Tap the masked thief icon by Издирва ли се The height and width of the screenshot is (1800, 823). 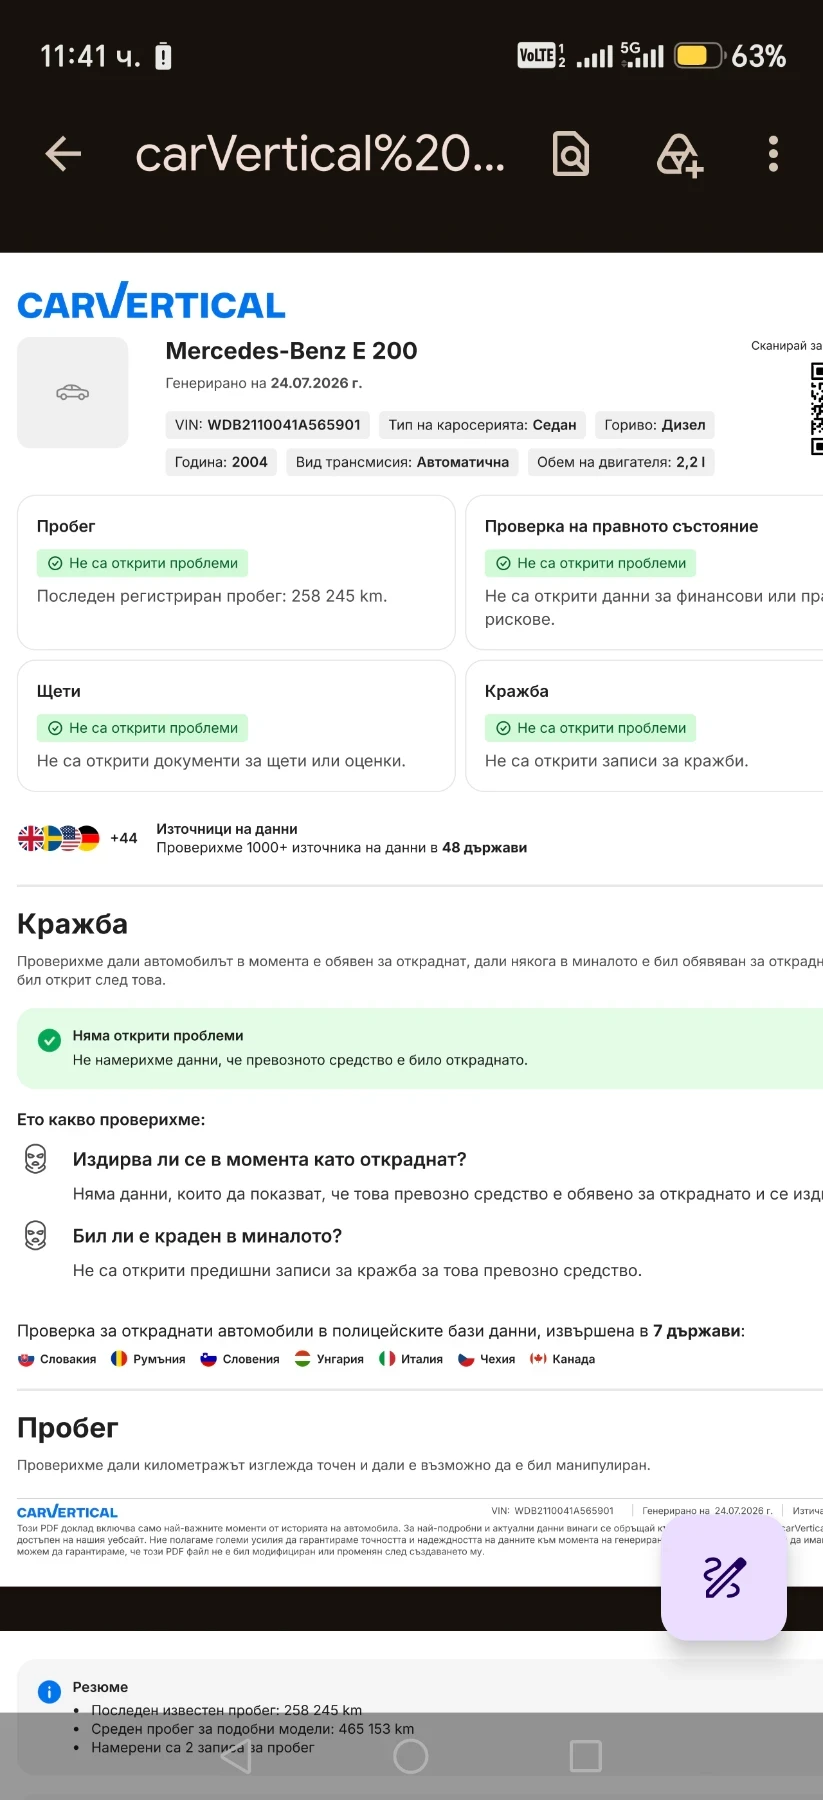36,1159
